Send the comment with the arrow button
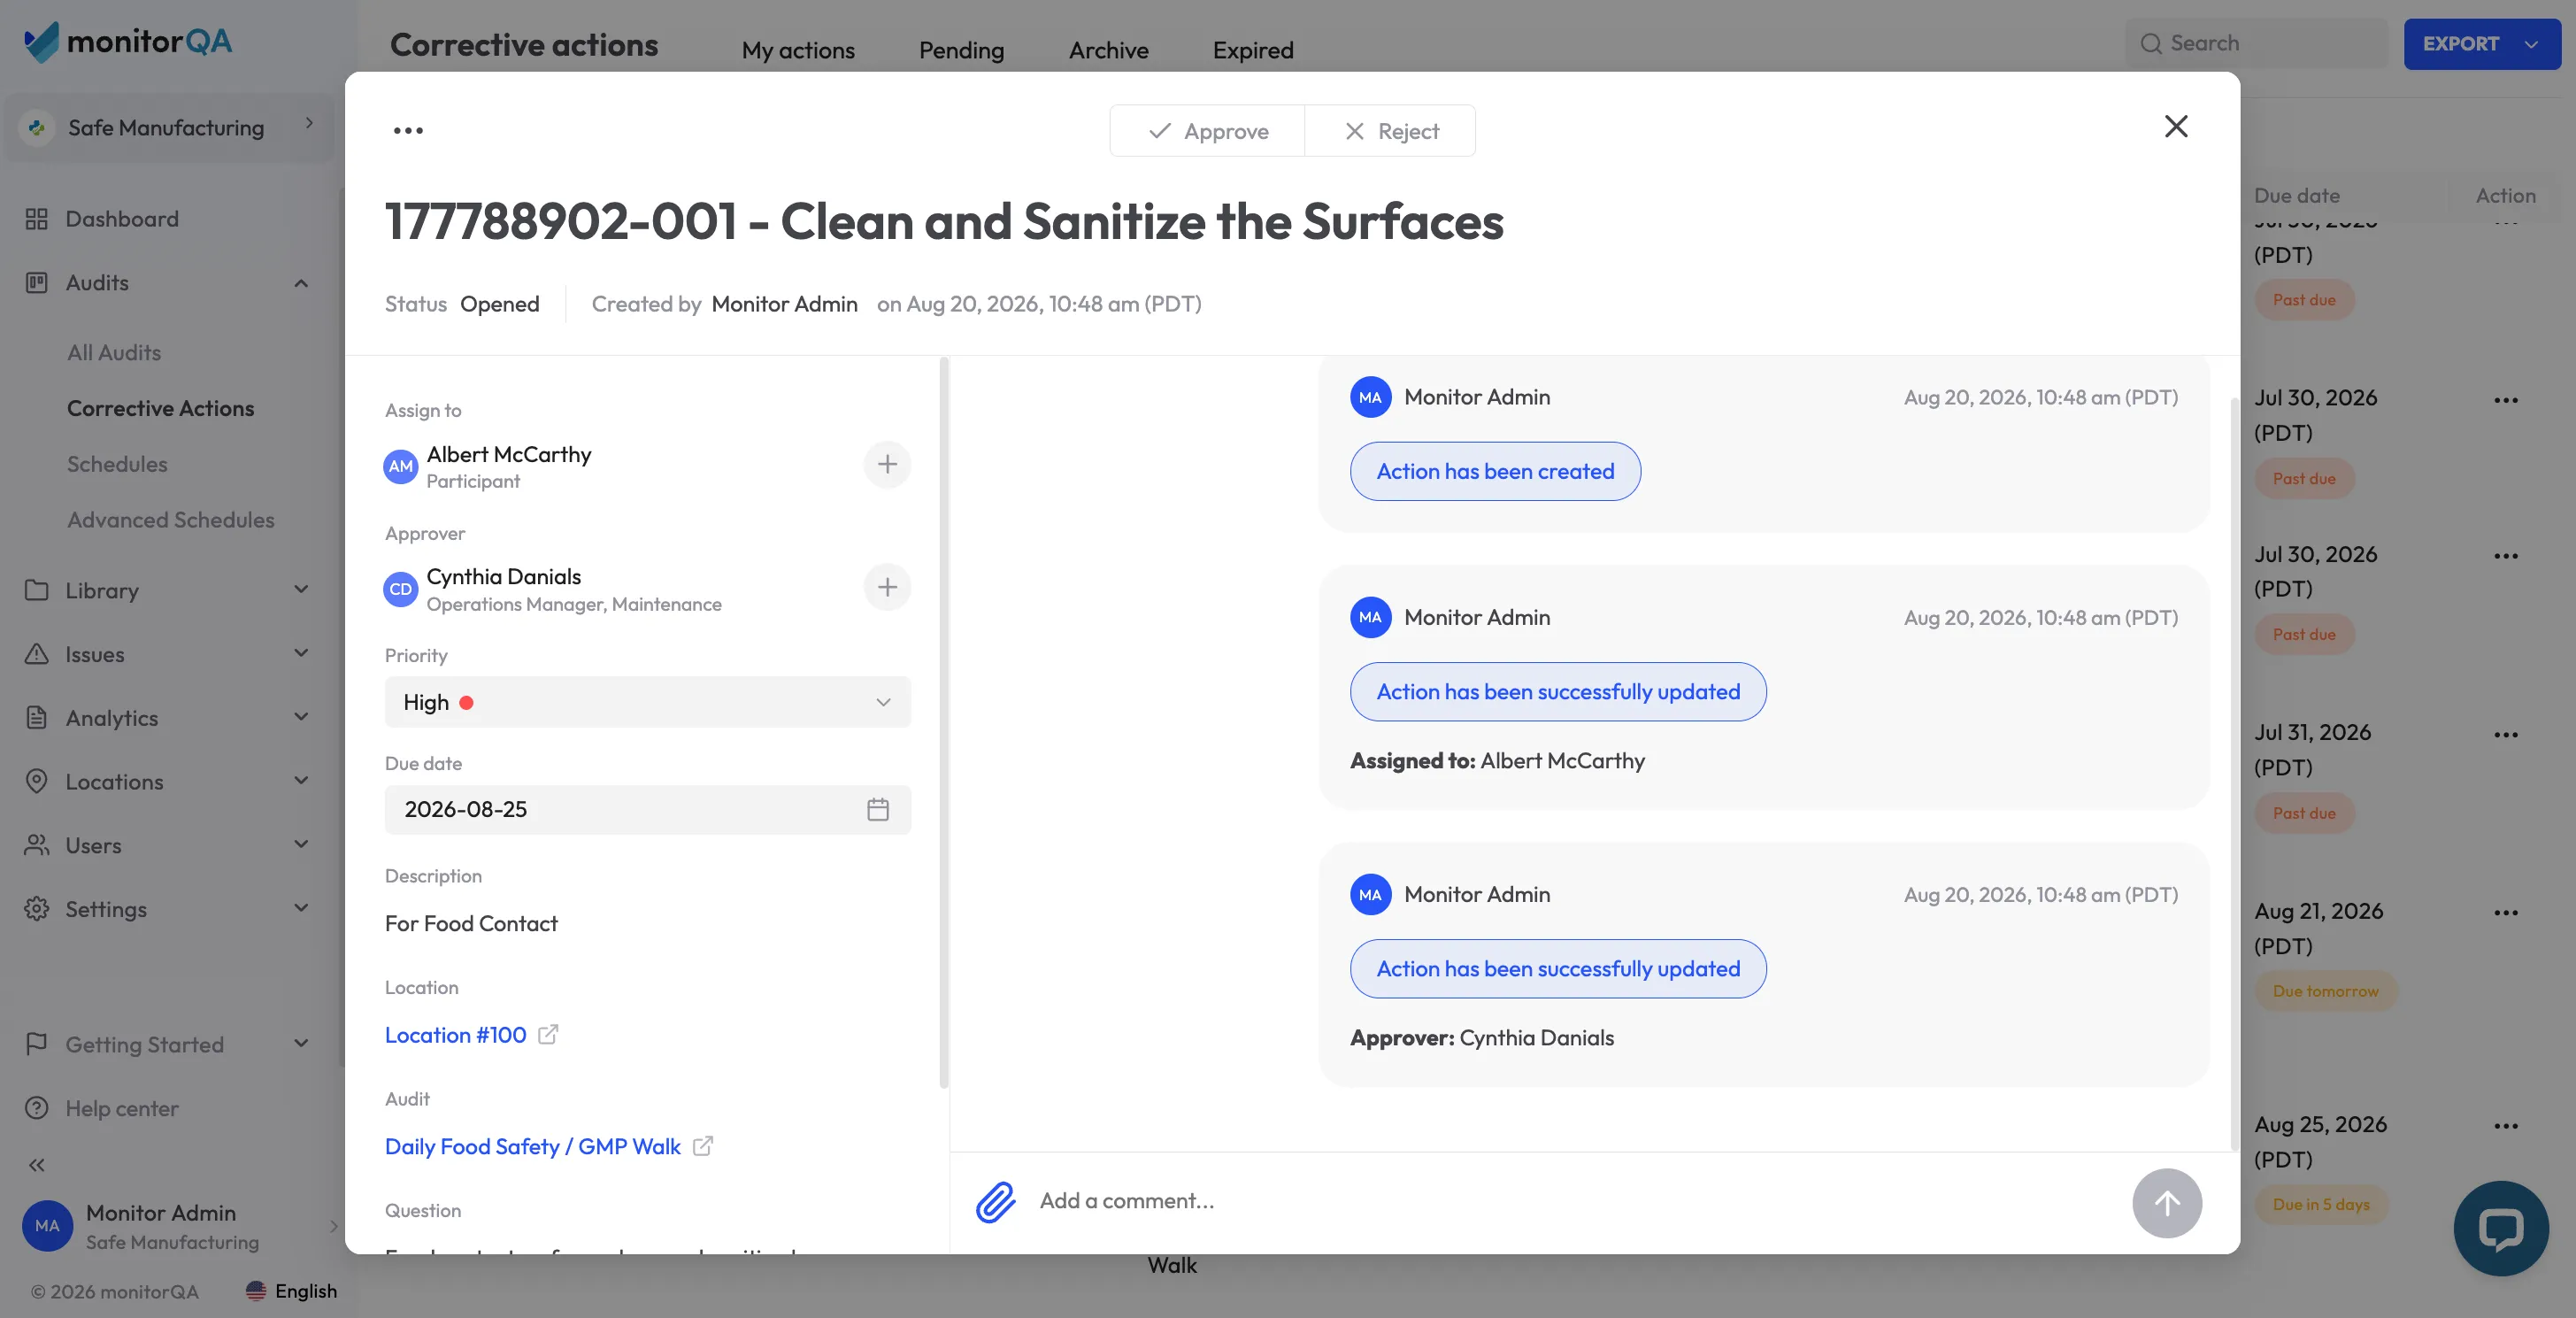The height and width of the screenshot is (1318, 2576). click(x=2167, y=1203)
